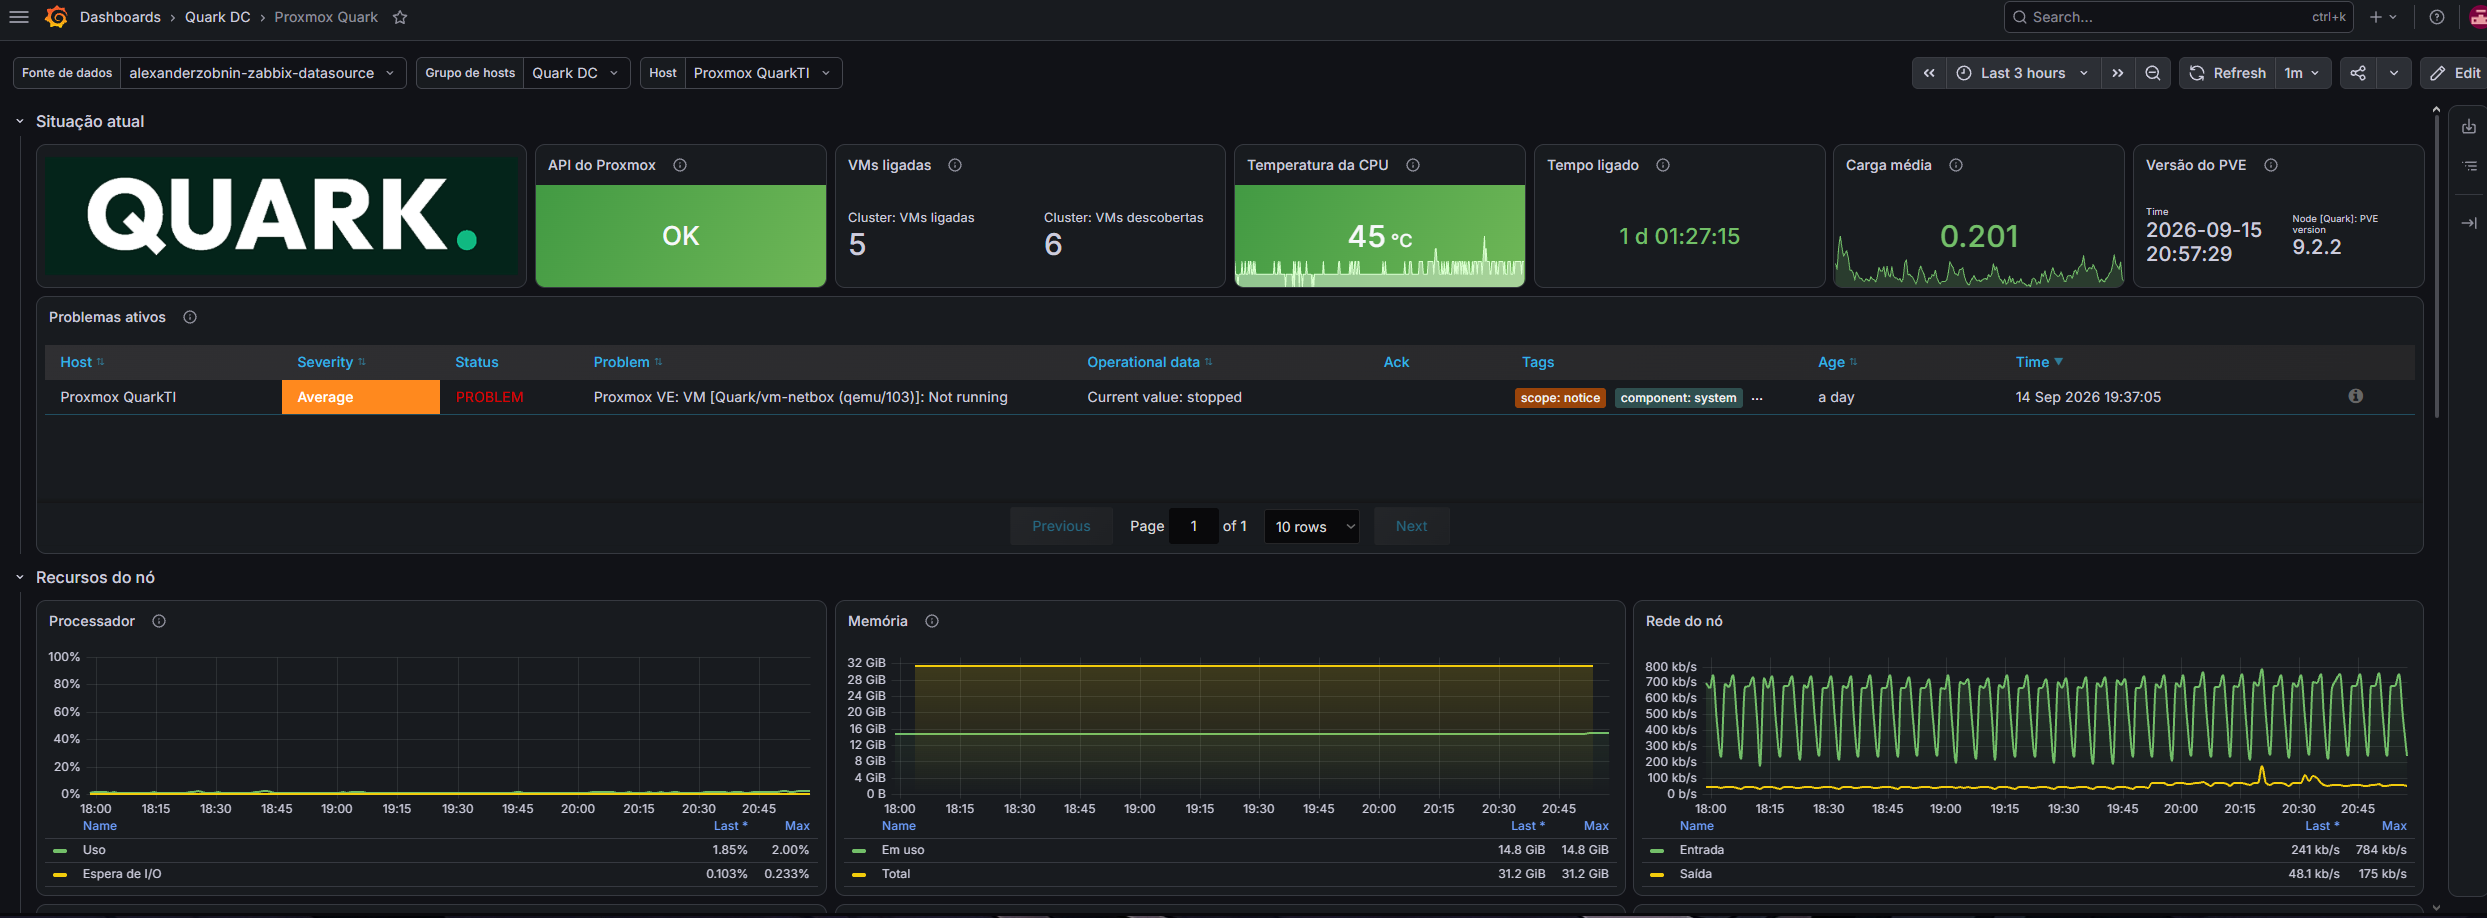Open the hamburger navigation menu

(19, 17)
